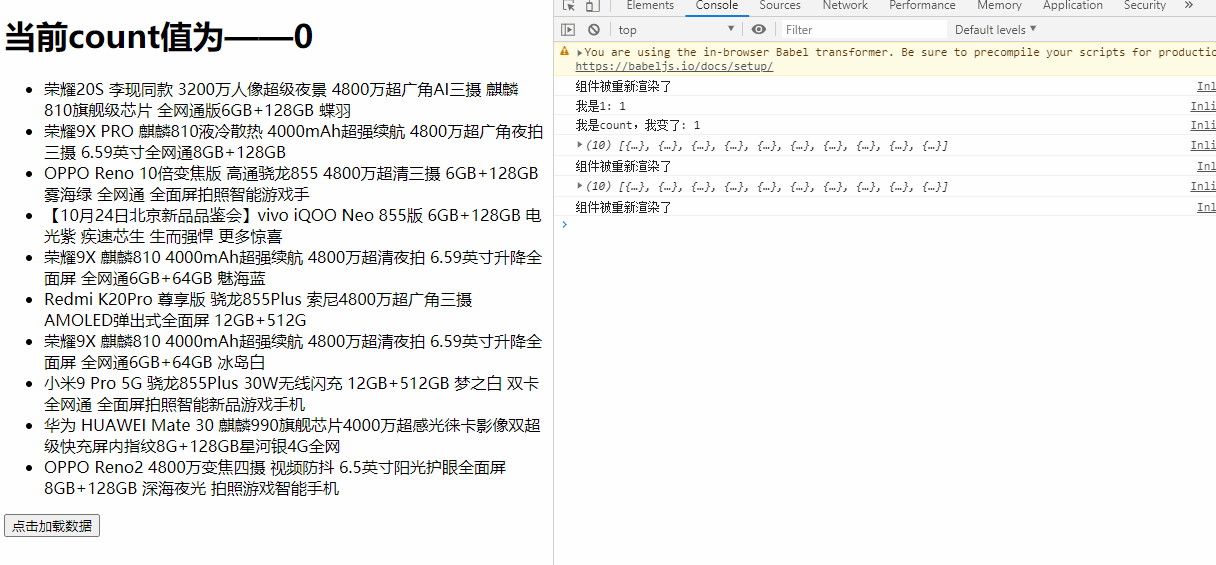
Task: Open the babeljs.io docs setup link
Action: click(x=674, y=66)
